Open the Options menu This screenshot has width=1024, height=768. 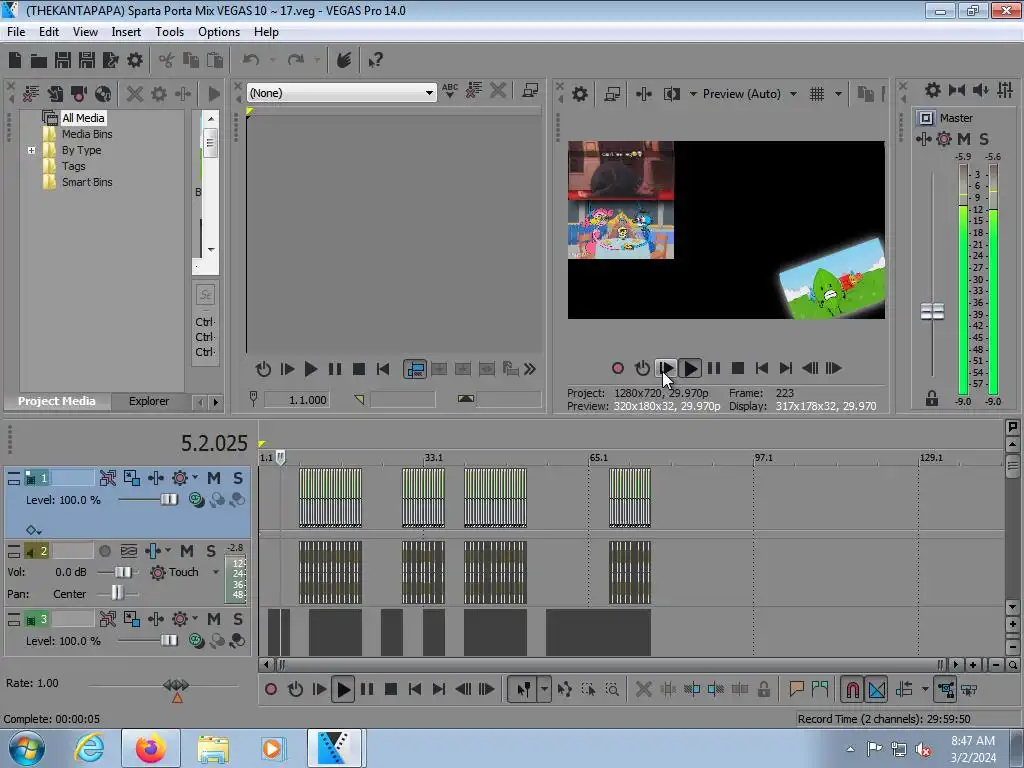(219, 32)
